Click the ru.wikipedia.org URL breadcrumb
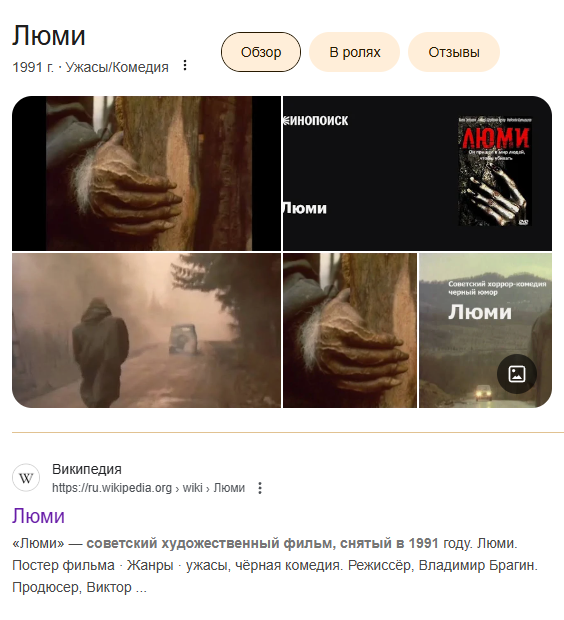Image resolution: width=564 pixels, height=620 pixels. tap(148, 488)
